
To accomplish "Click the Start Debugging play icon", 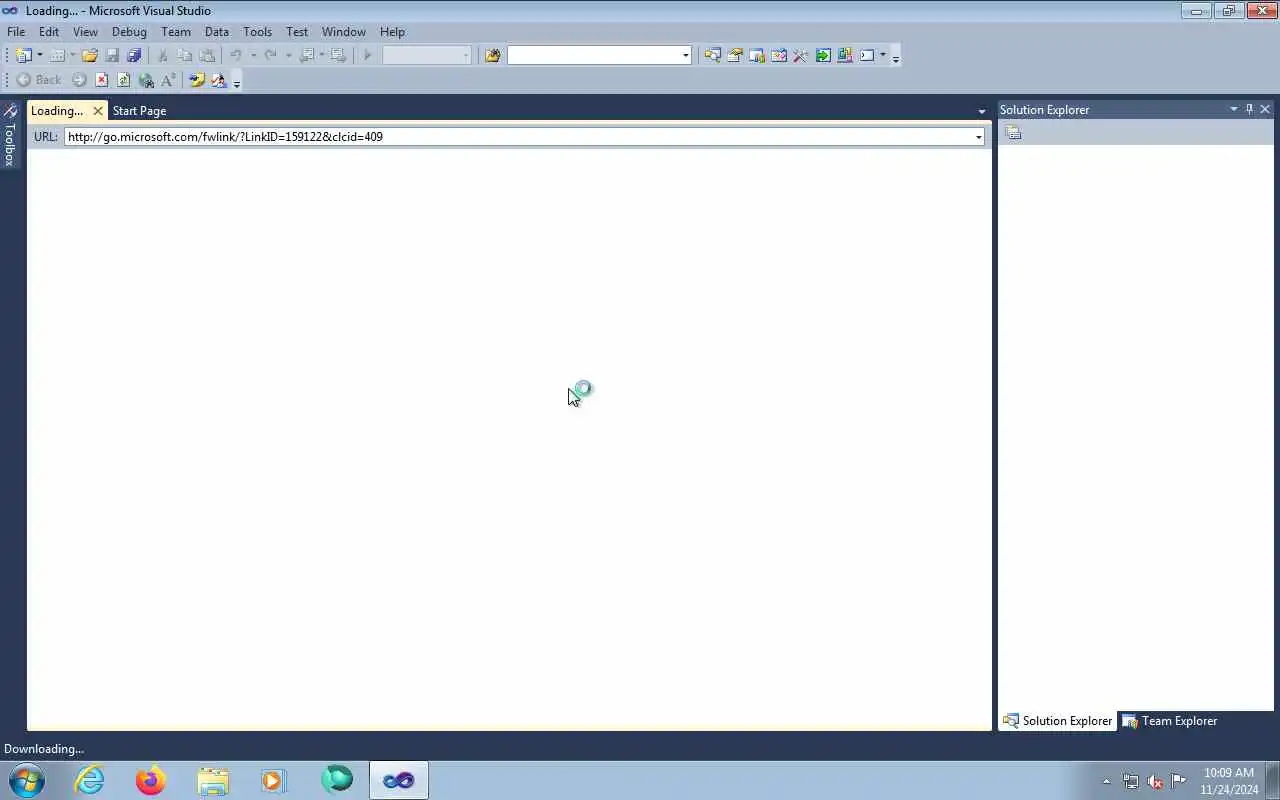I will [x=367, y=56].
